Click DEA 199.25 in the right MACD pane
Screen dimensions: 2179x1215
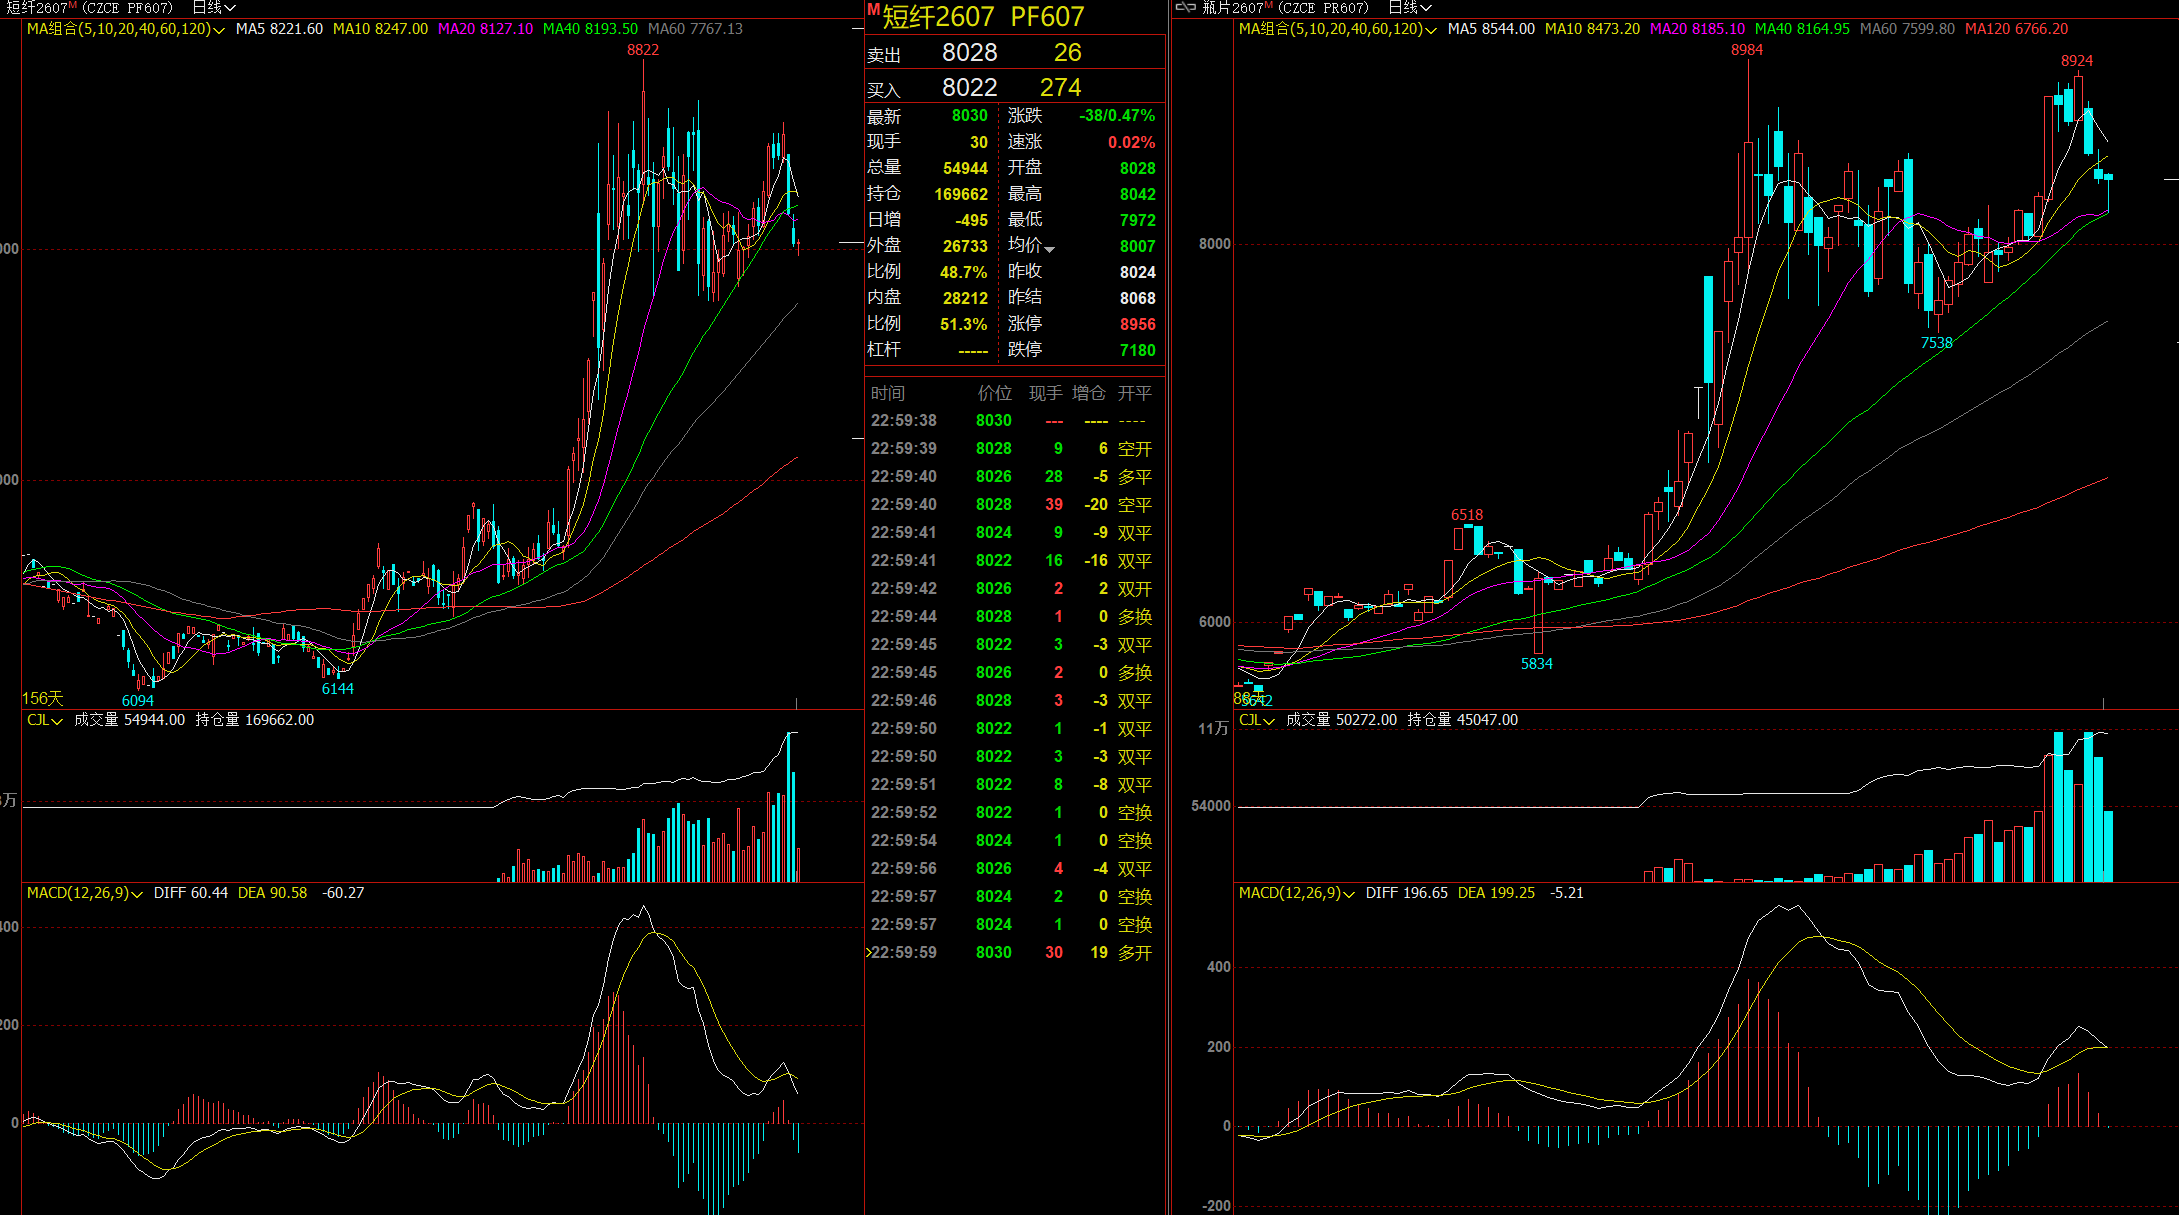[1496, 893]
